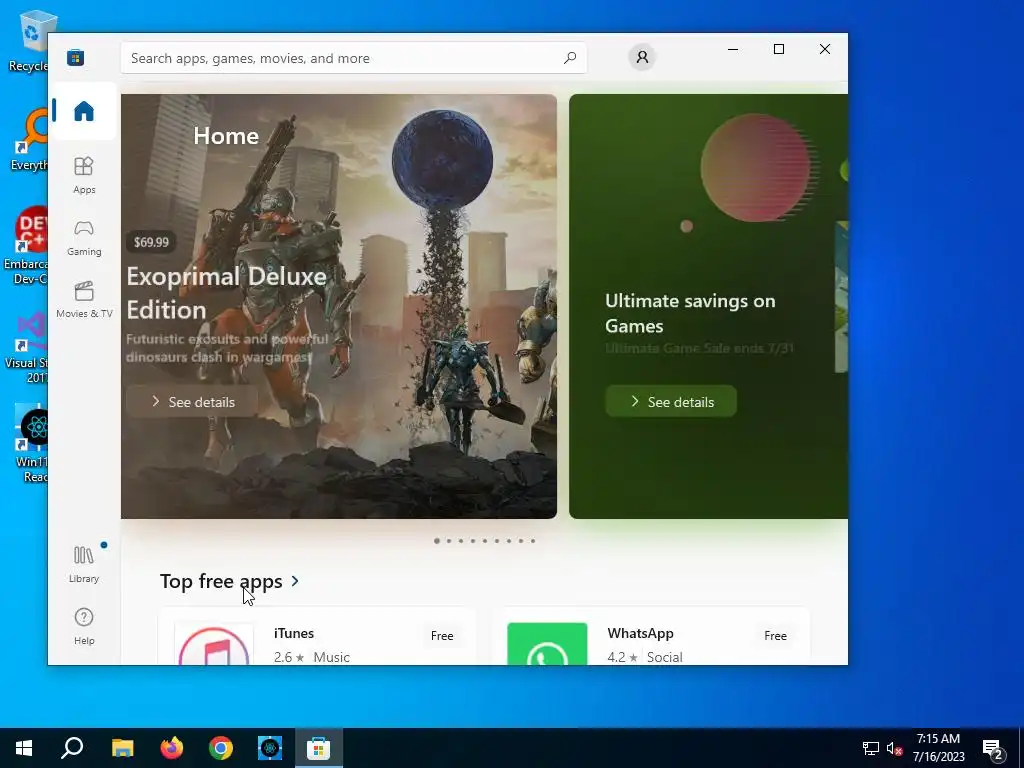Select Visual Studio 2017 desktop shortcut

click(x=27, y=348)
